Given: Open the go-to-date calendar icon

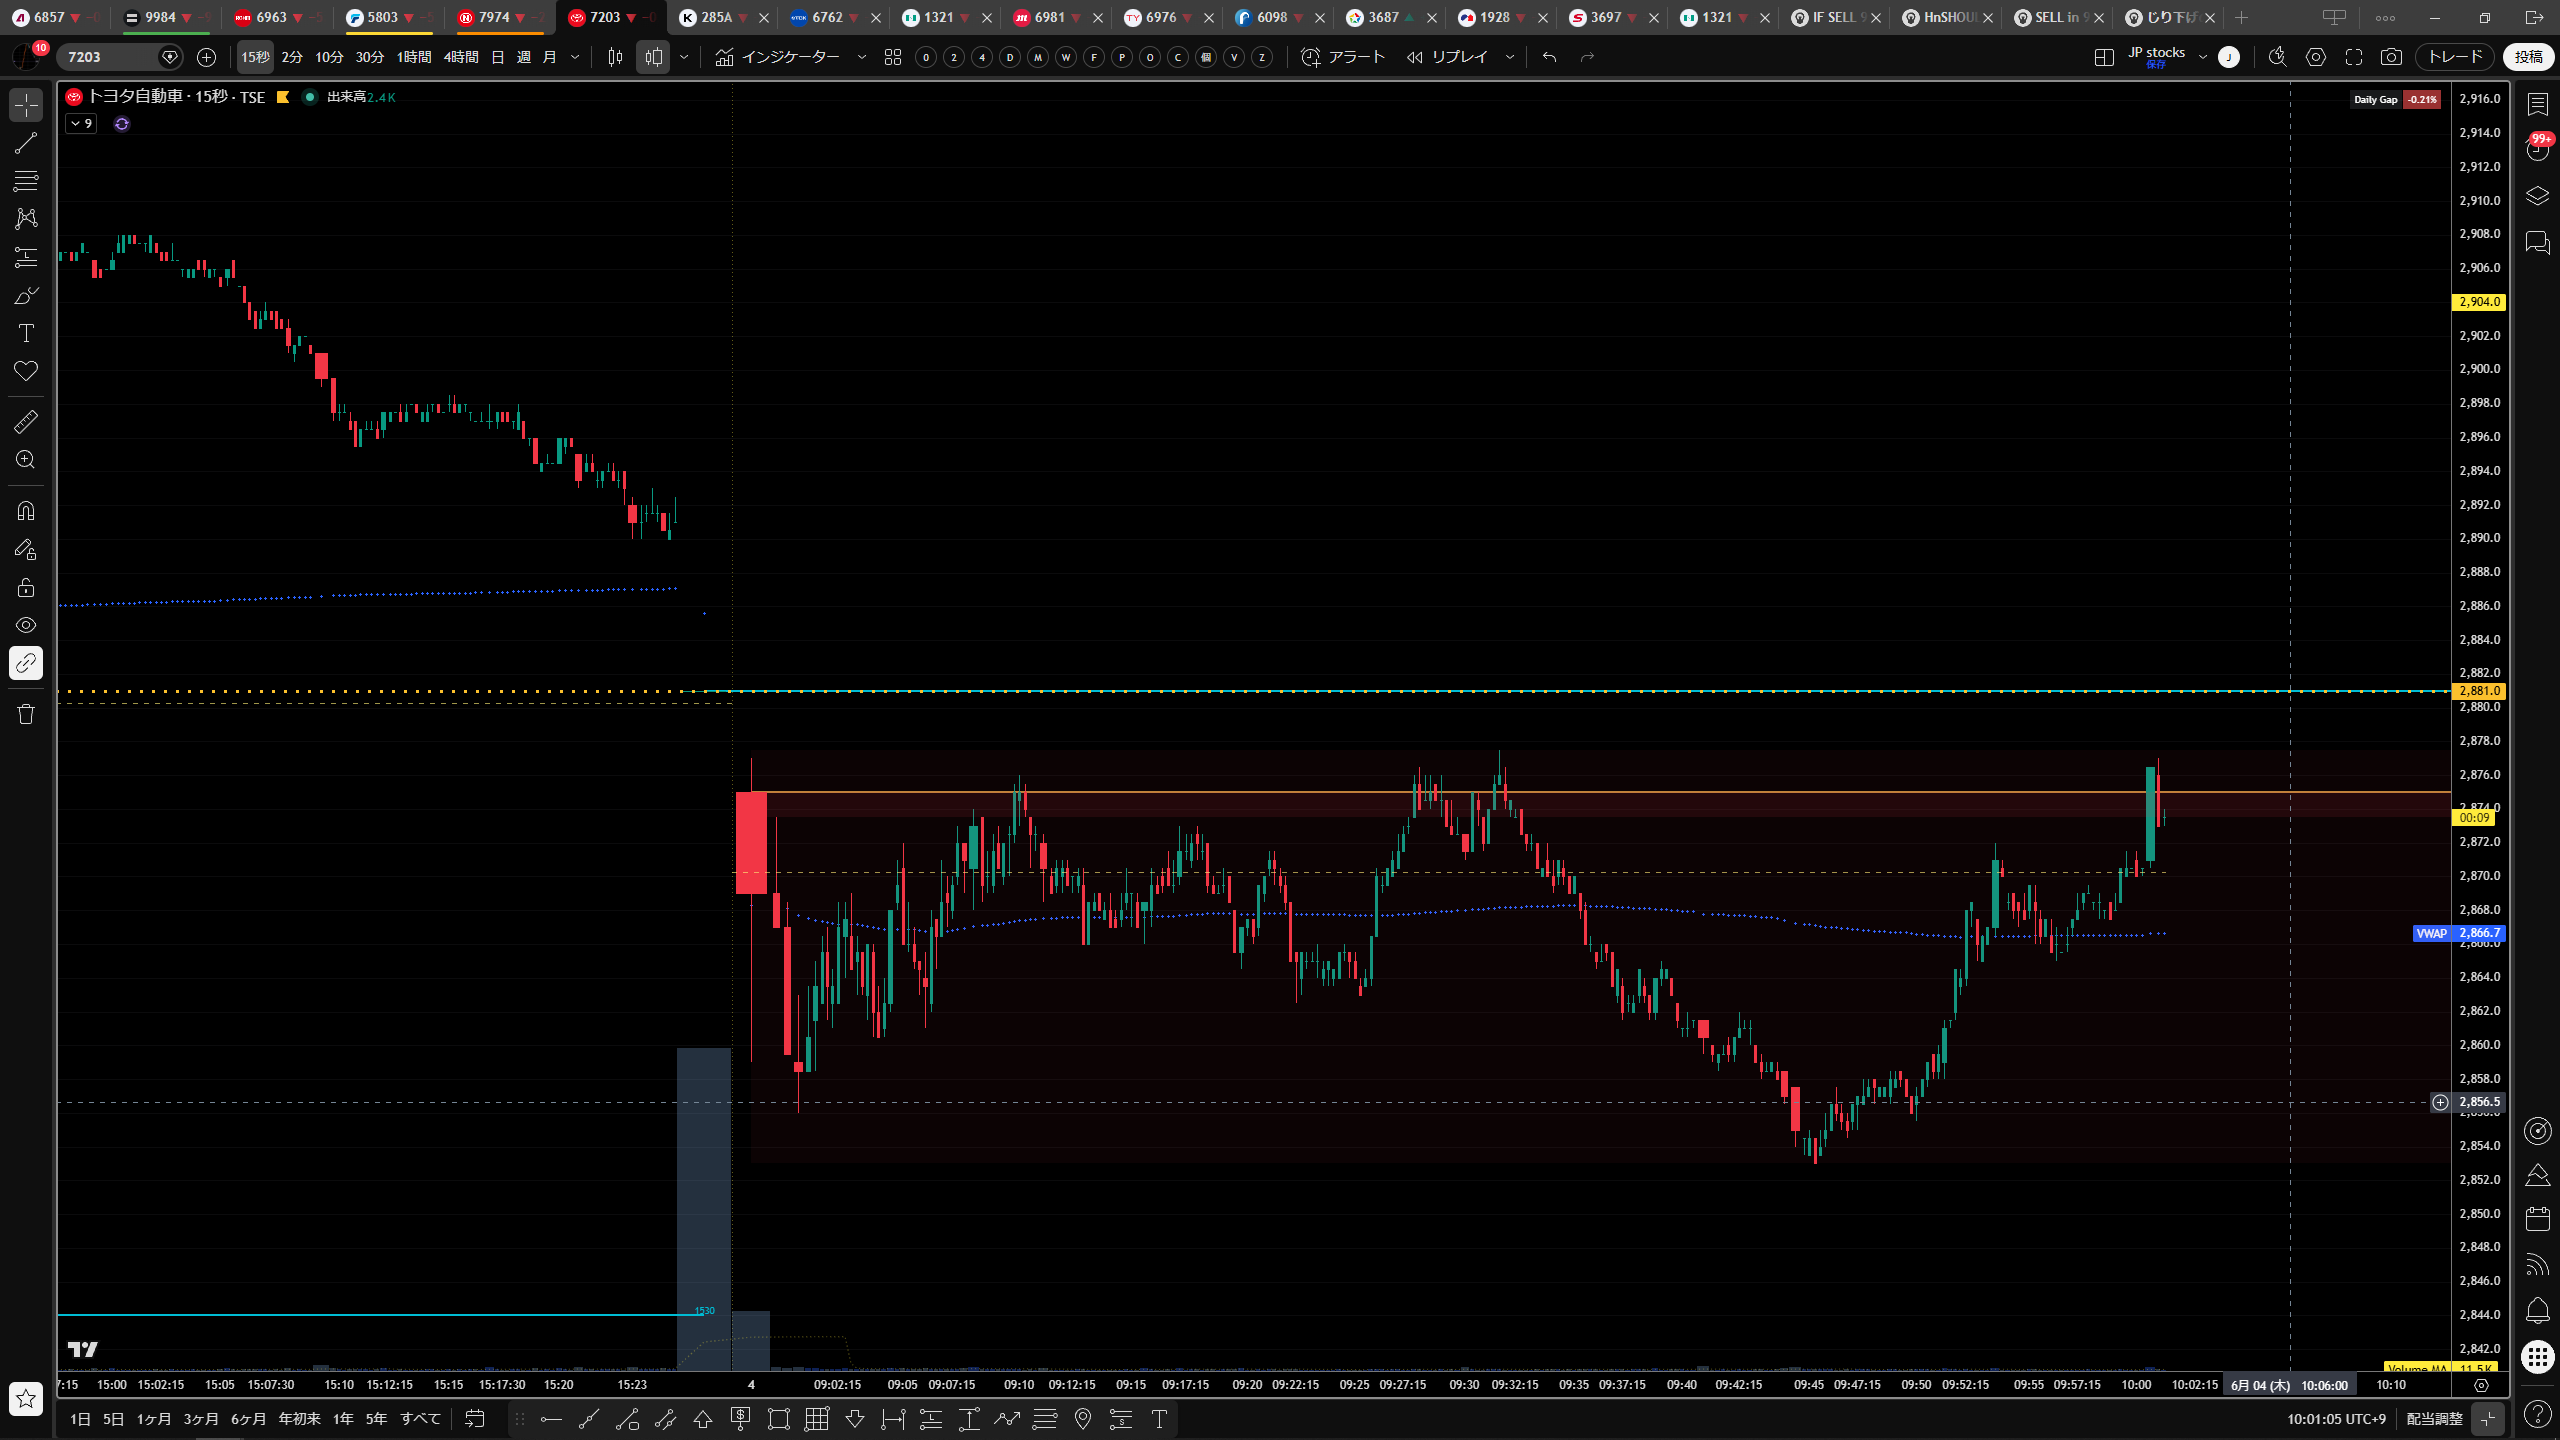Looking at the screenshot, I should [475, 1419].
